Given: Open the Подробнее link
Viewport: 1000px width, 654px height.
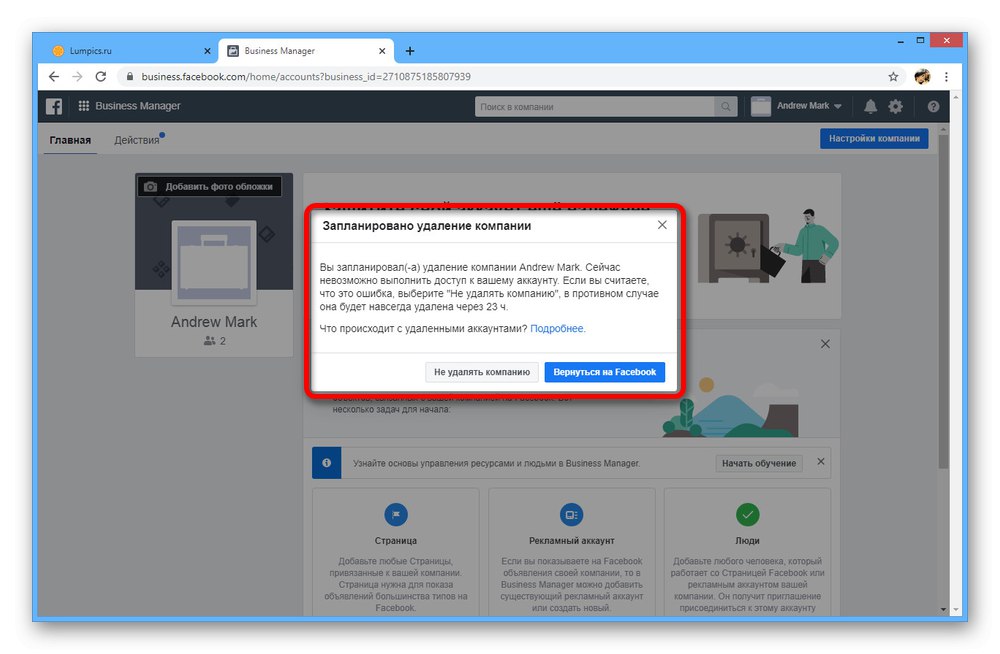Looking at the screenshot, I should [x=557, y=329].
